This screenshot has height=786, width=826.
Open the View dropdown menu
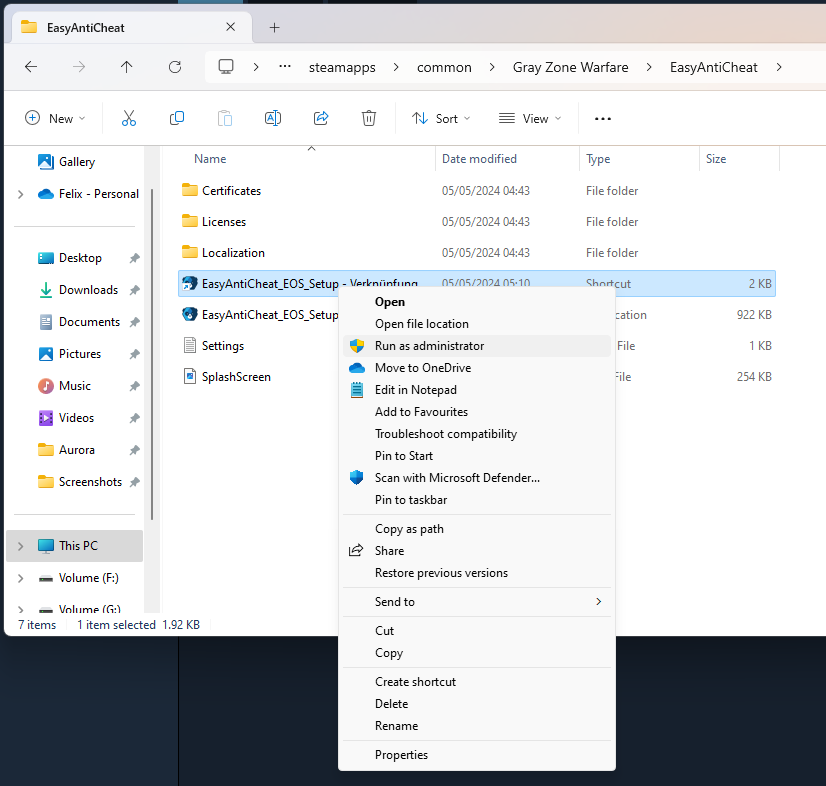point(530,119)
